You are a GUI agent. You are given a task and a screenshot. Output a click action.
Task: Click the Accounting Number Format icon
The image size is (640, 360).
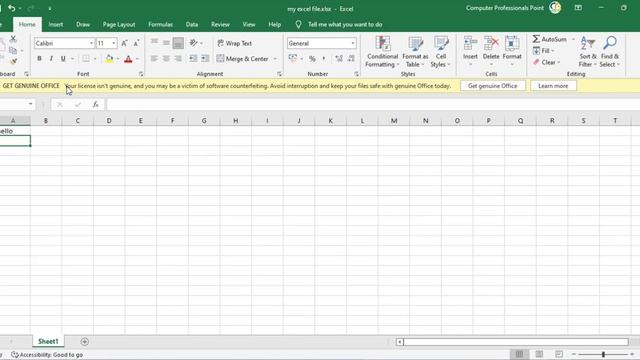coord(293,59)
